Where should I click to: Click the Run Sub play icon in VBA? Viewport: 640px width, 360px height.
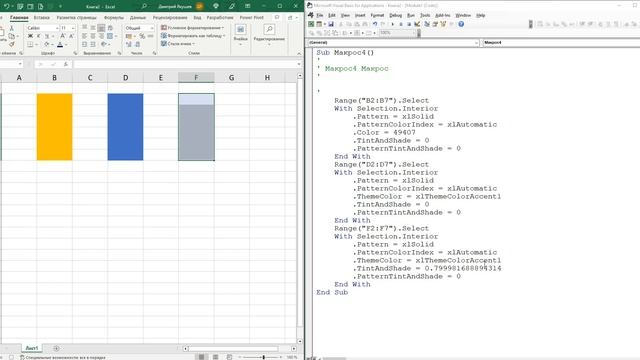(393, 24)
